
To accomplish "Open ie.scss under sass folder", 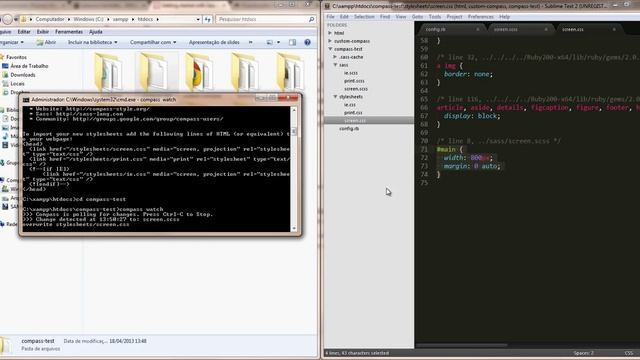I will point(351,73).
